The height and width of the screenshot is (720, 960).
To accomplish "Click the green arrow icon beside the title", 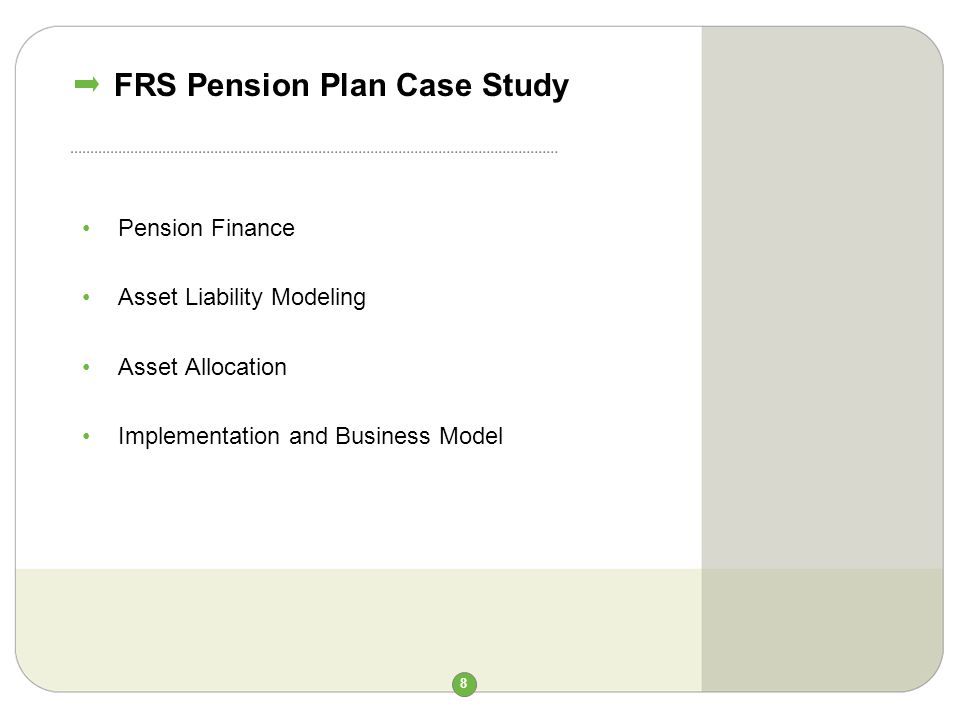I will [86, 84].
